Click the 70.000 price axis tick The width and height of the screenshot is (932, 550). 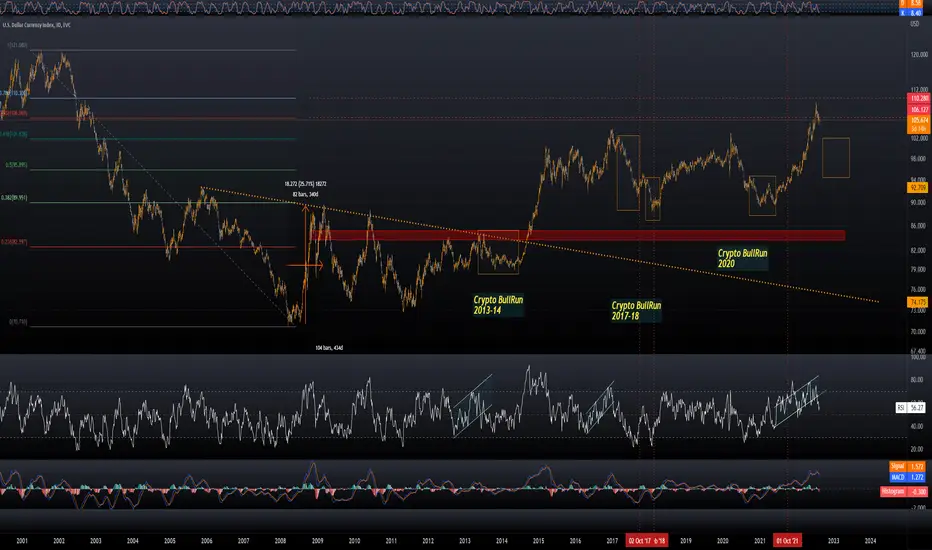pyautogui.click(x=918, y=332)
